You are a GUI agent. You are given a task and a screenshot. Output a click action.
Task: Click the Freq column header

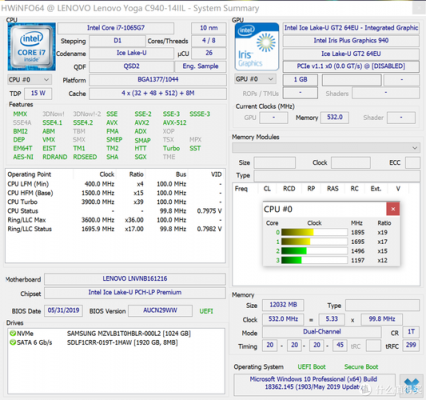coord(241,189)
